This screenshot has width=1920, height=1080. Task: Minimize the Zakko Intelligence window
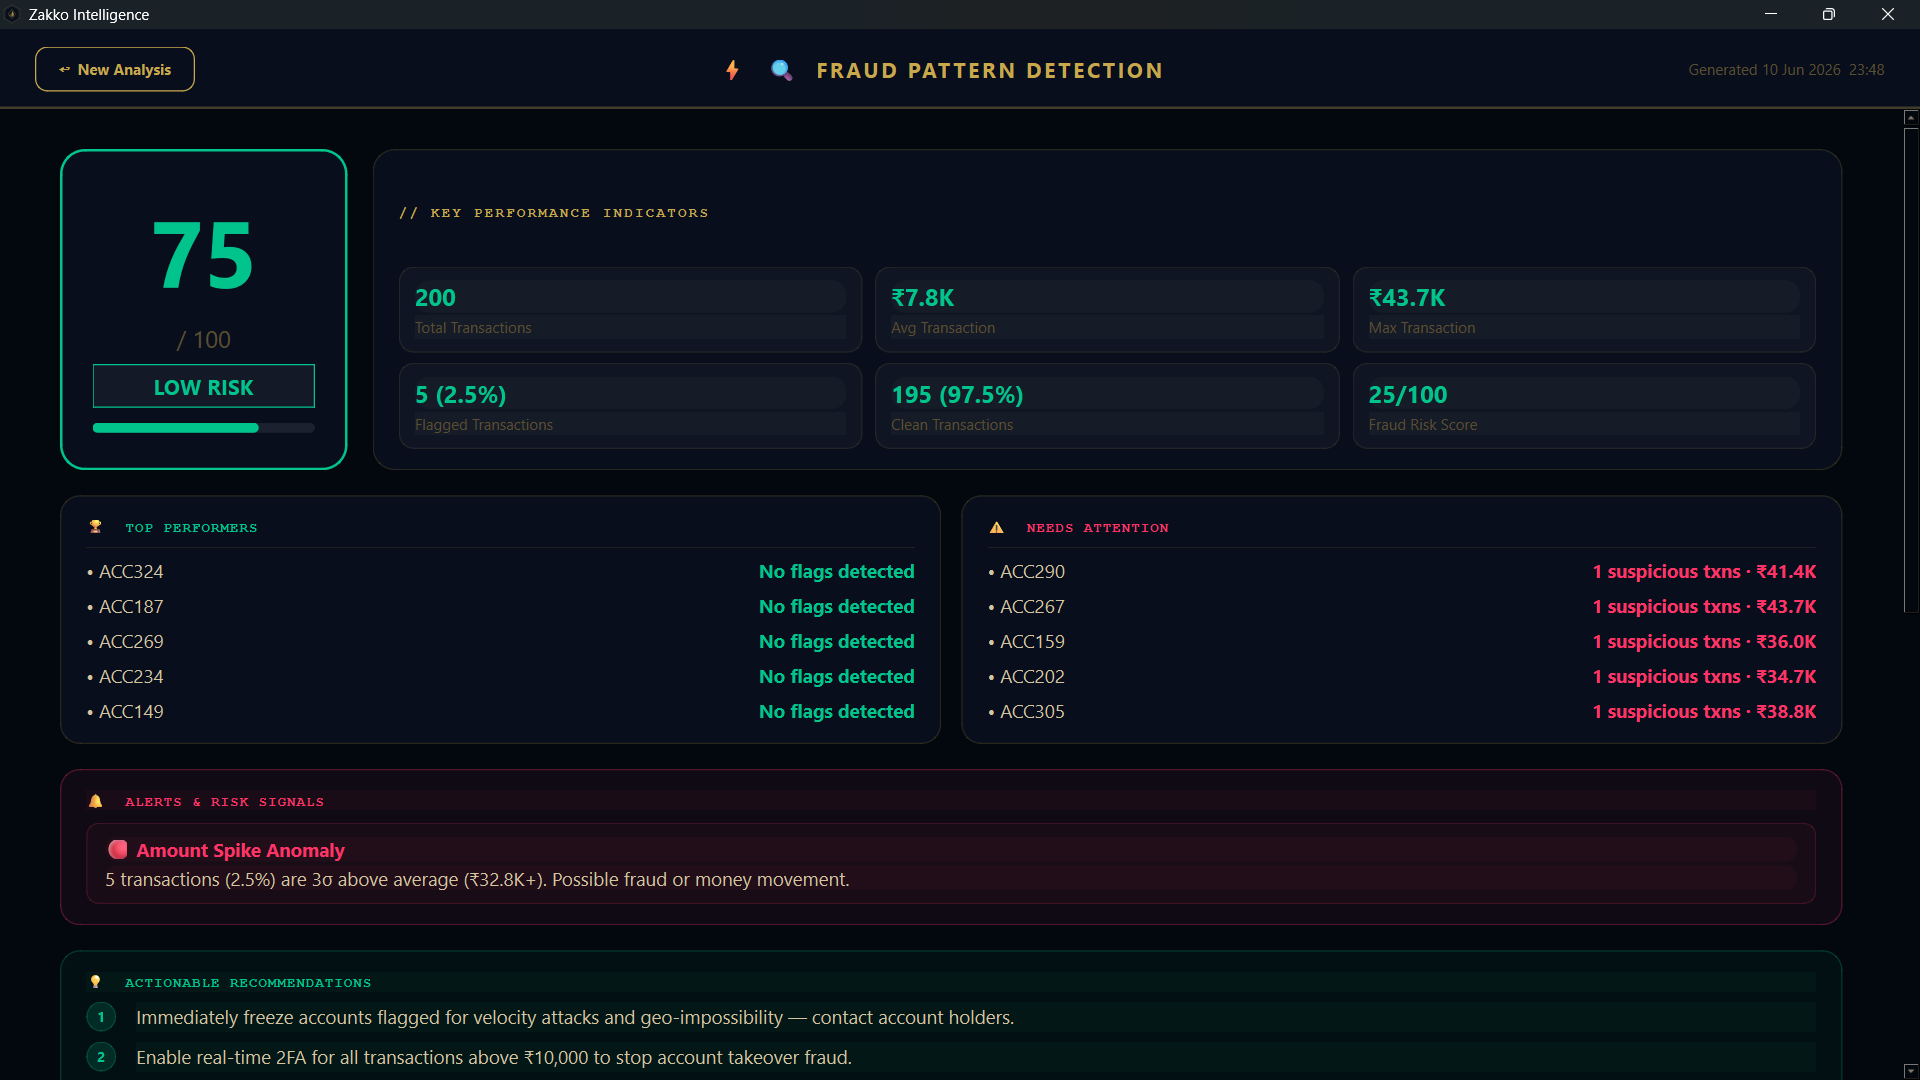coord(1771,14)
